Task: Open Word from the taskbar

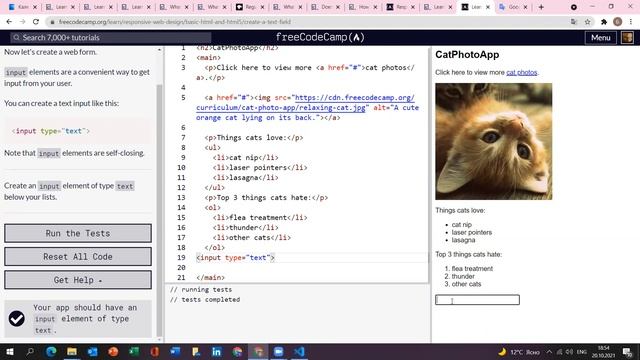Action: point(176,351)
